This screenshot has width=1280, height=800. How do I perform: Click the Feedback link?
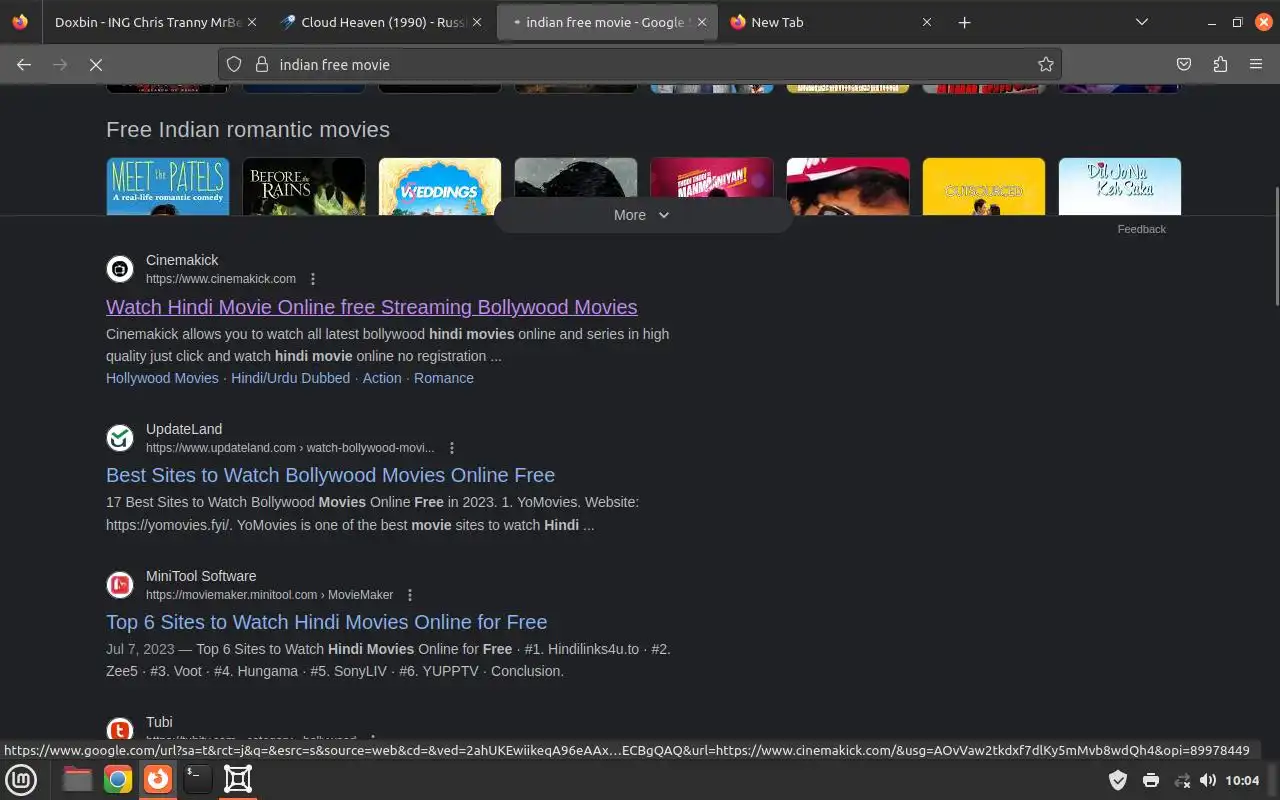click(1142, 229)
